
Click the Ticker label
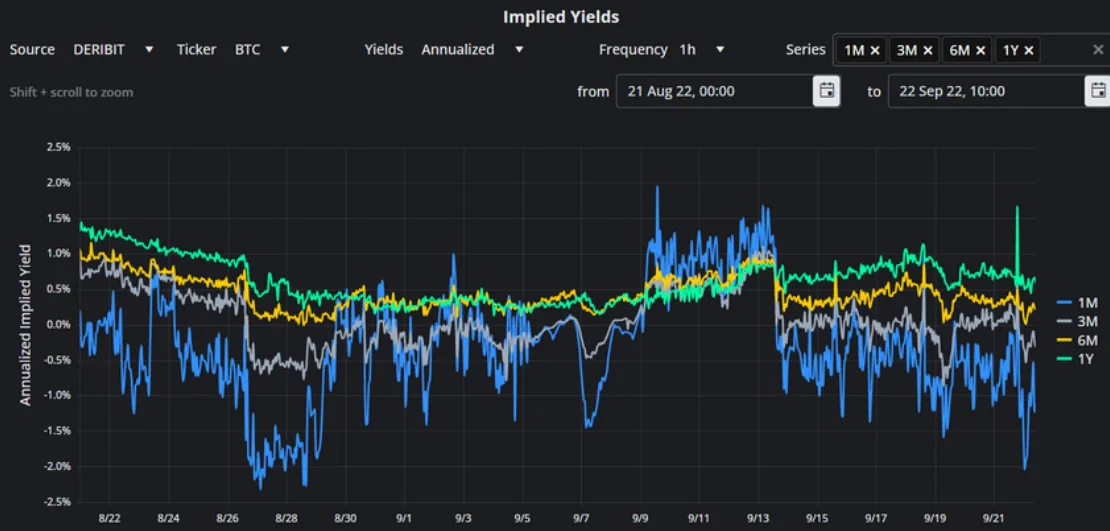197,50
